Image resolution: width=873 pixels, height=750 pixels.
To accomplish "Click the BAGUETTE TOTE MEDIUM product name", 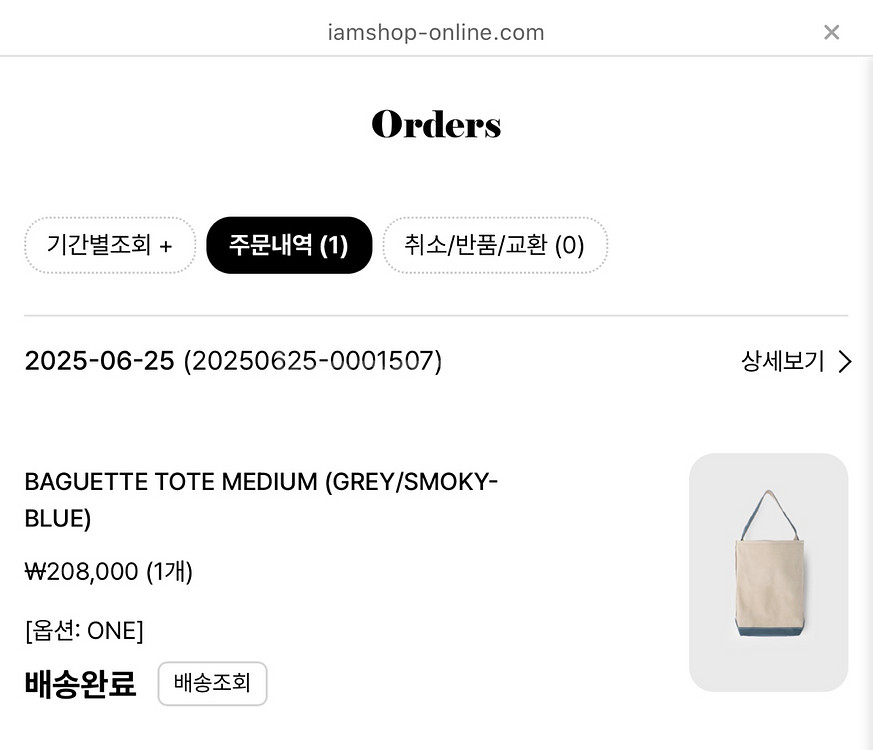I will coord(171,482).
